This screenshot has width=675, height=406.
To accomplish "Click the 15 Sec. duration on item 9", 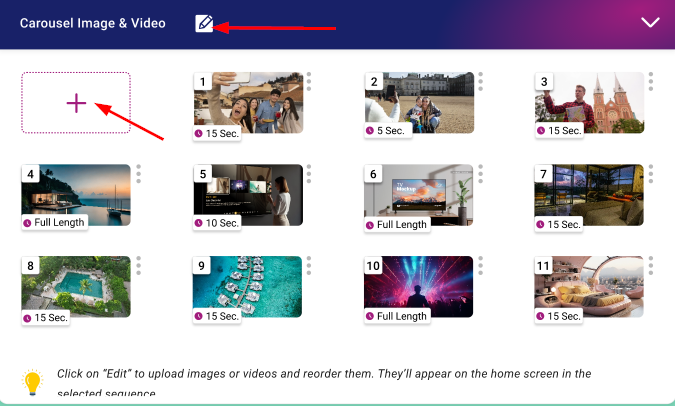I will coord(217,316).
